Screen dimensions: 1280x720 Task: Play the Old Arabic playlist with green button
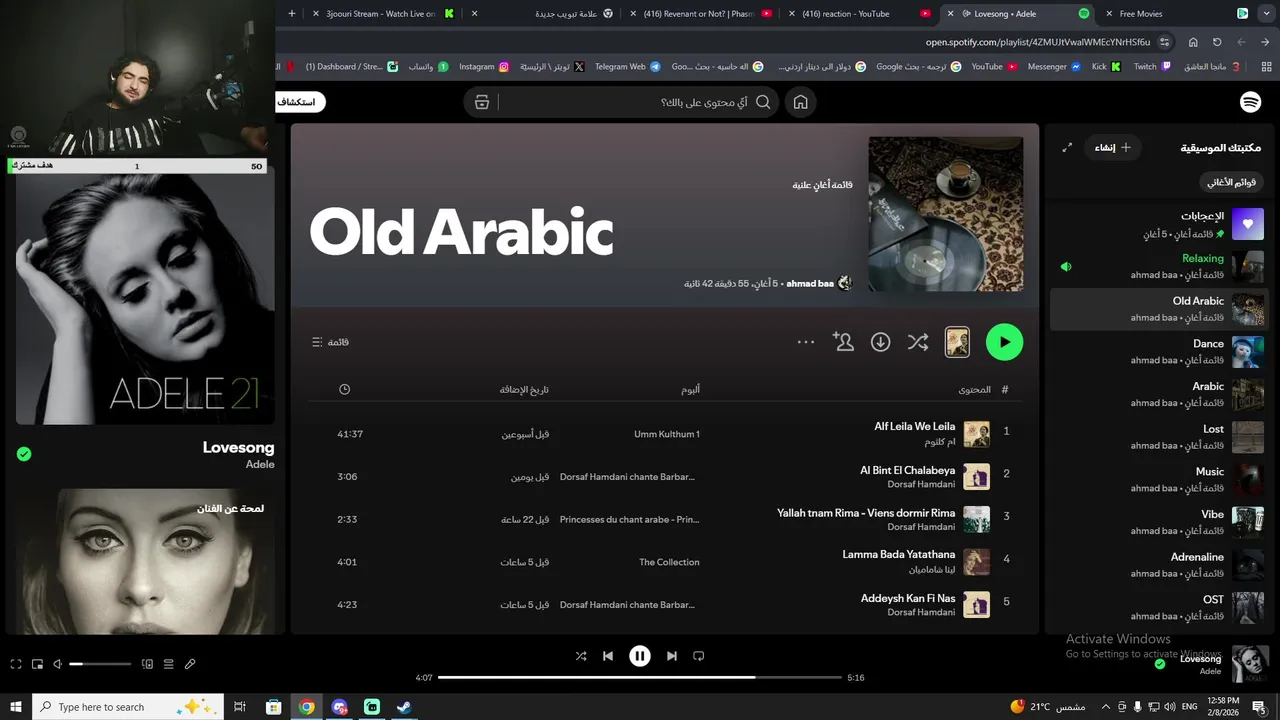click(x=1004, y=342)
